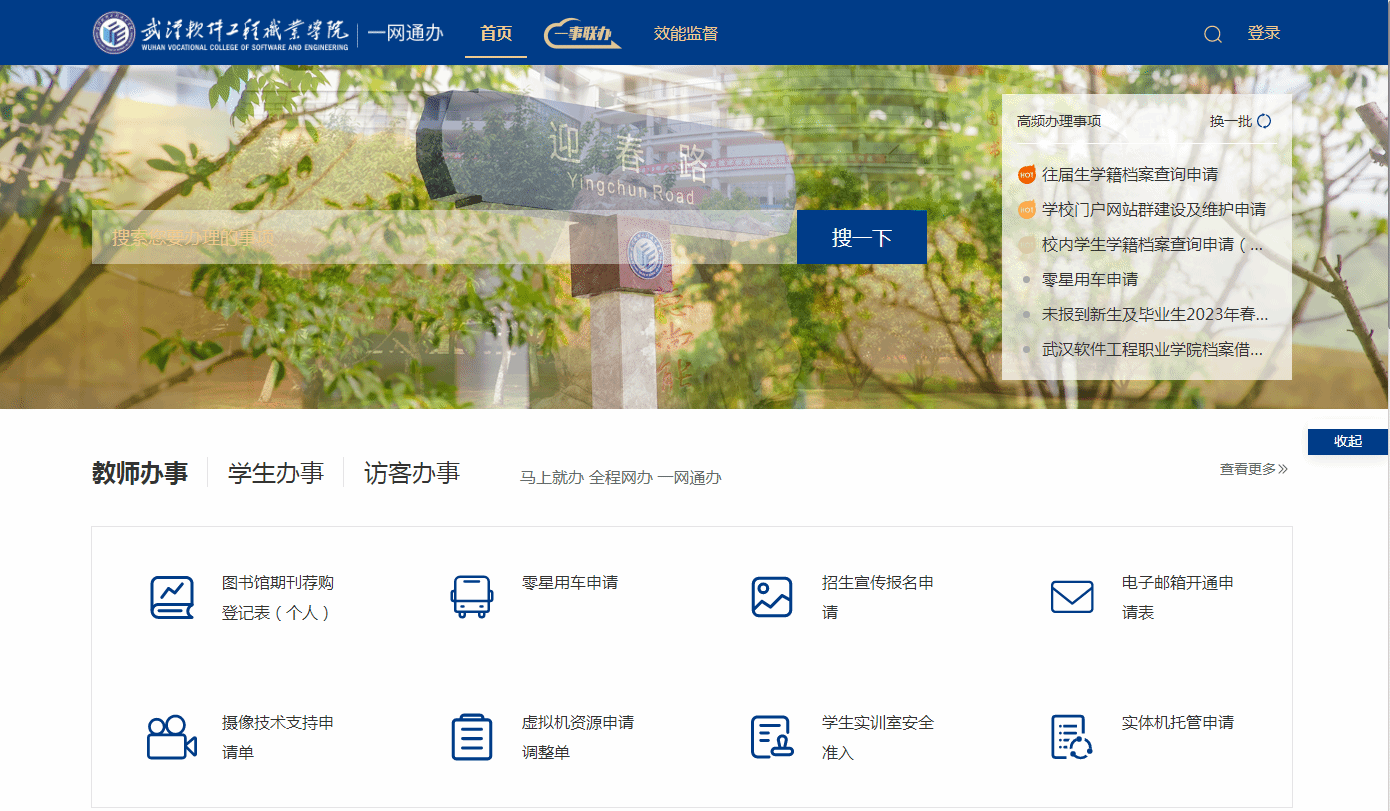Refresh the list with 换一批

1240,121
